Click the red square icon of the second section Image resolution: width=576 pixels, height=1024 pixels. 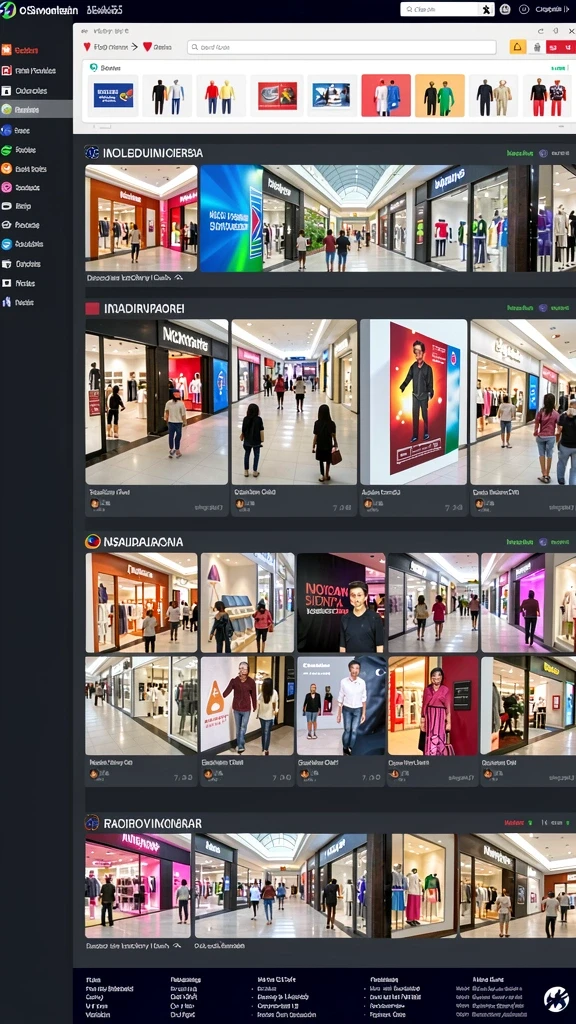coord(92,308)
